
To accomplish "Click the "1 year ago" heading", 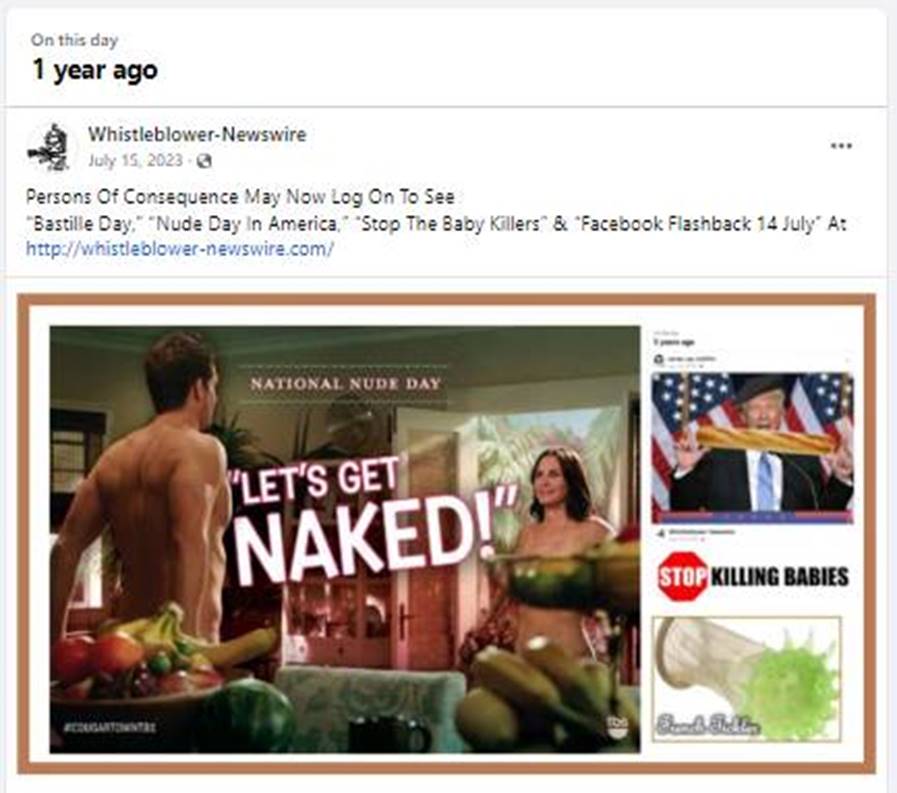I will pos(95,70).
